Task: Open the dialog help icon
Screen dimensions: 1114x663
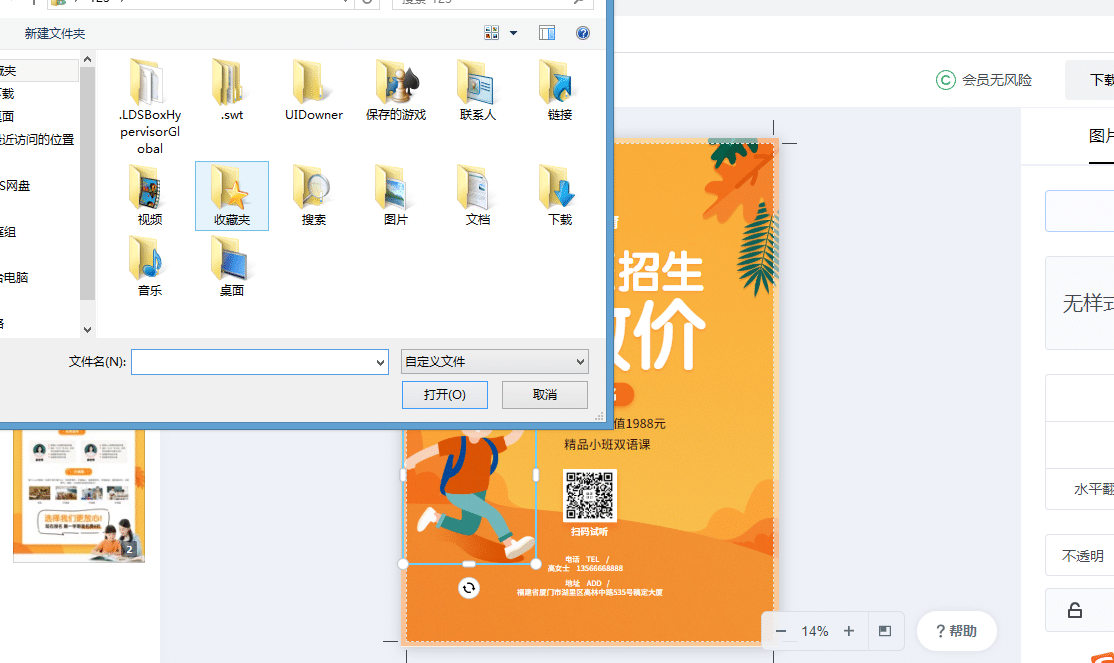Action: 583,33
